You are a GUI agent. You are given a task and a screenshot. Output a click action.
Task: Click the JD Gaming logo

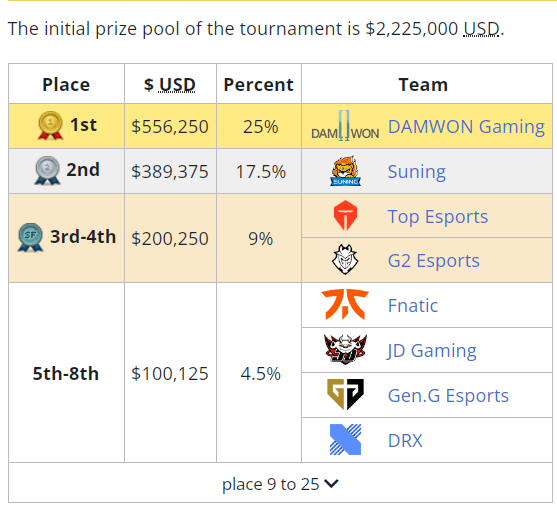[x=345, y=349]
